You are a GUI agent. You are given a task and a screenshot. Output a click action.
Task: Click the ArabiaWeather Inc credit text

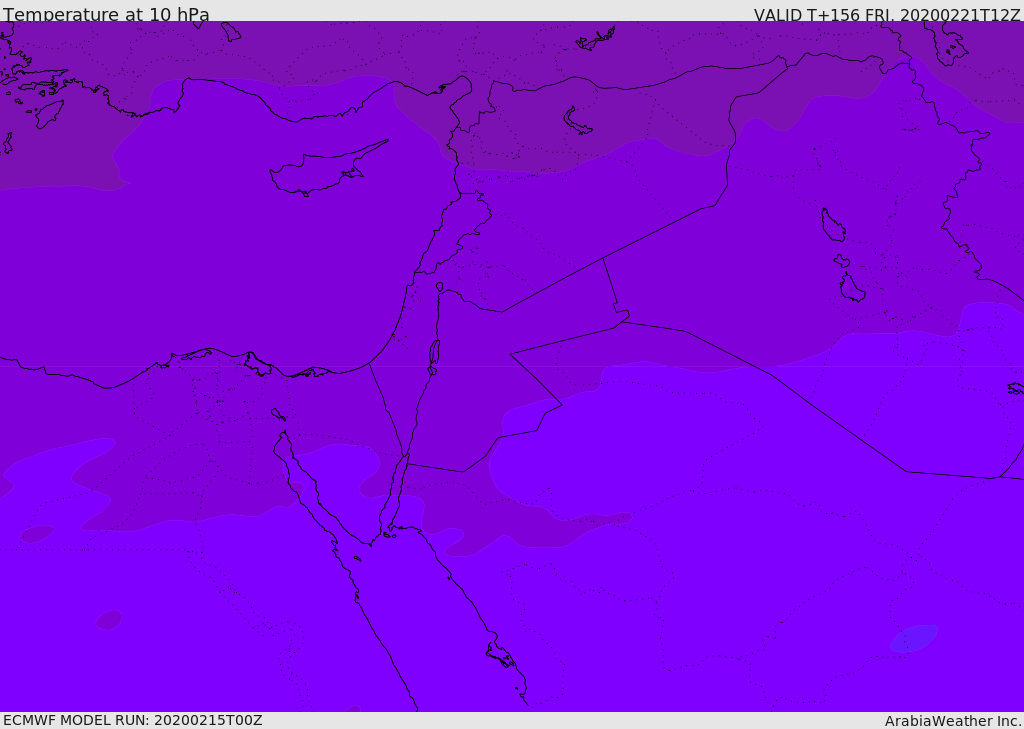[x=952, y=721]
